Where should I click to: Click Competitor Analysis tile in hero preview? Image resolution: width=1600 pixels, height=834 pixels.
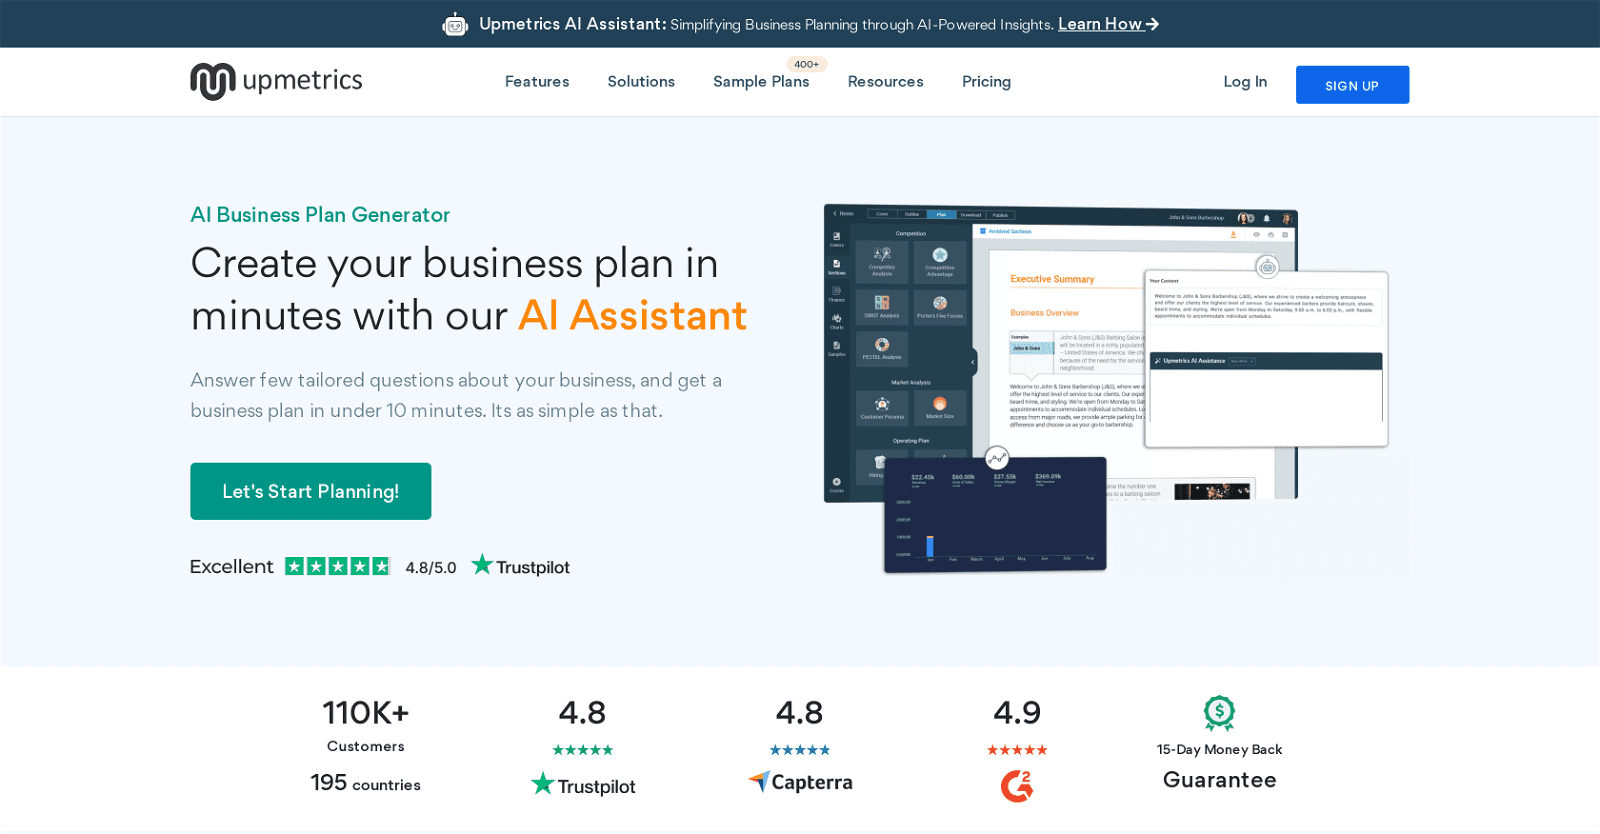tap(882, 262)
